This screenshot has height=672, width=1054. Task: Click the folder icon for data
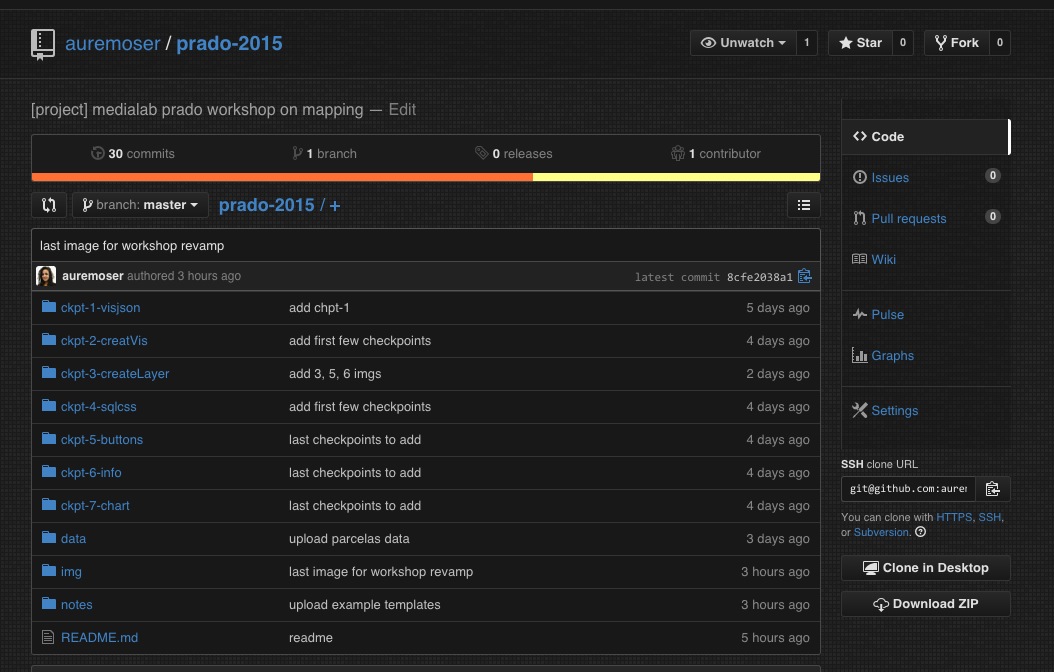48,538
